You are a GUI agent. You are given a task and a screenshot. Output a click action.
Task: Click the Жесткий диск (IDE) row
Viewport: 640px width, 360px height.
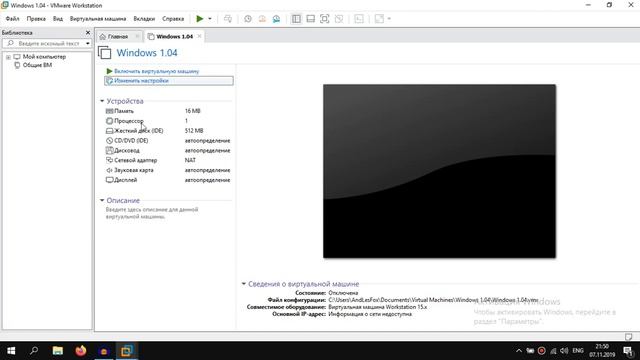pyautogui.click(x=168, y=131)
